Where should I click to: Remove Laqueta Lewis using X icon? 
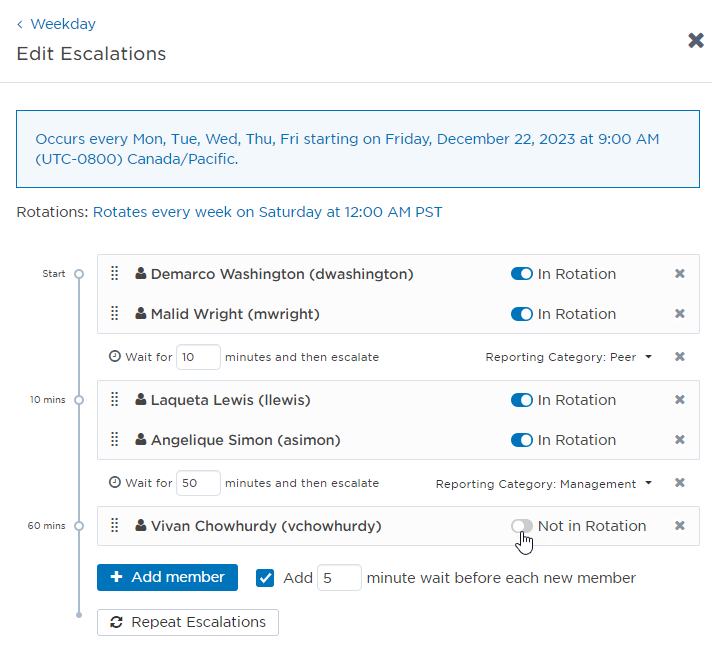(680, 400)
